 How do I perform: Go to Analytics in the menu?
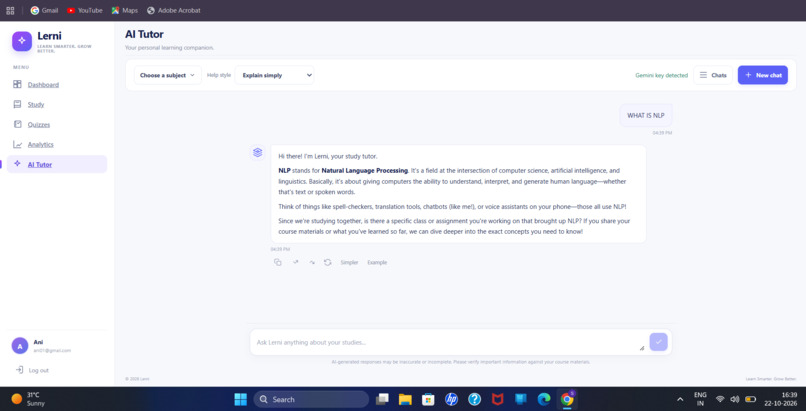[41, 144]
